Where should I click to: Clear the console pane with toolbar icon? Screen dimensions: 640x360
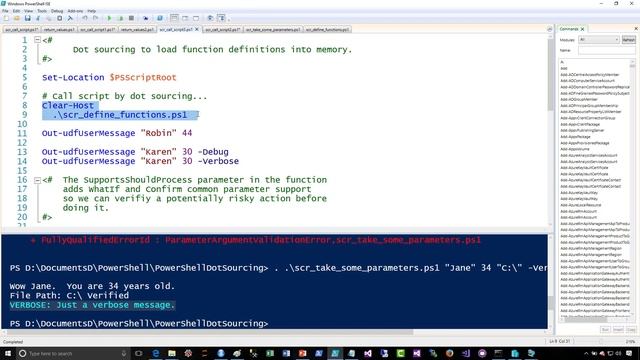pos(70,18)
